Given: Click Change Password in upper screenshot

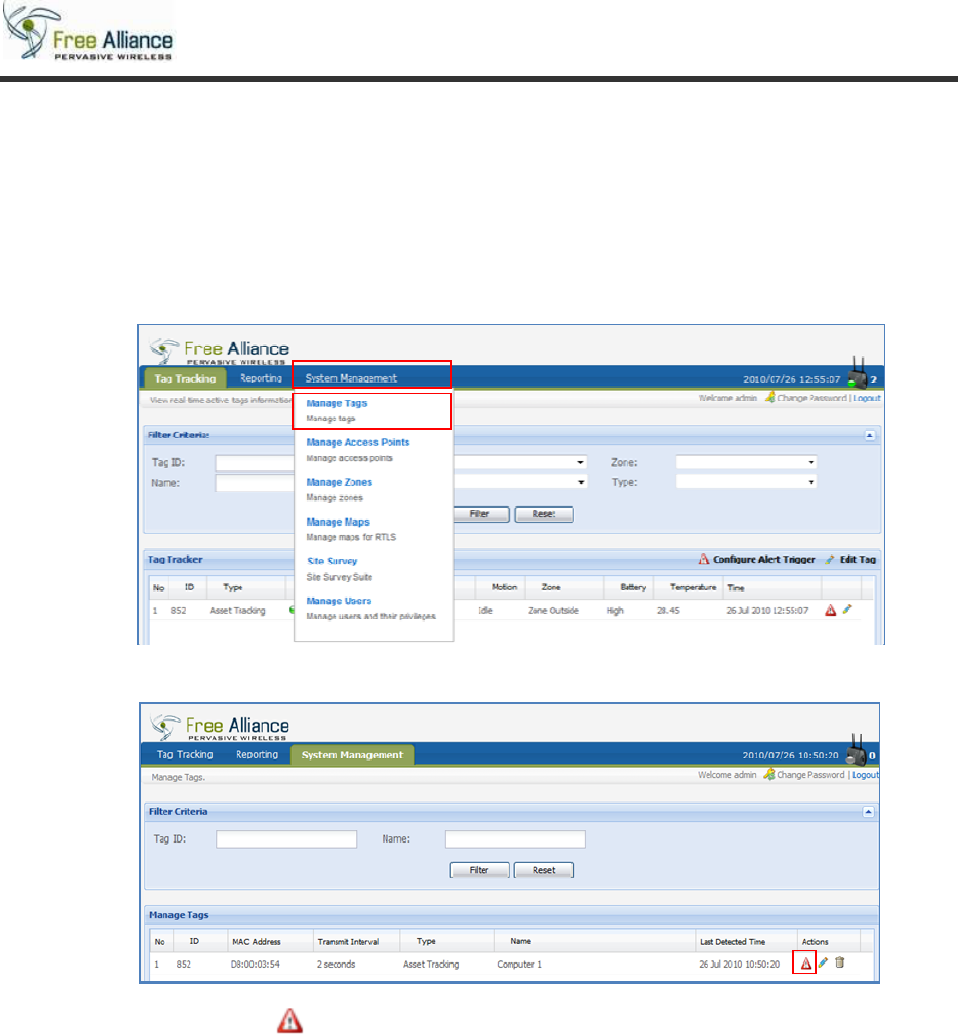Looking at the screenshot, I should (811, 398).
